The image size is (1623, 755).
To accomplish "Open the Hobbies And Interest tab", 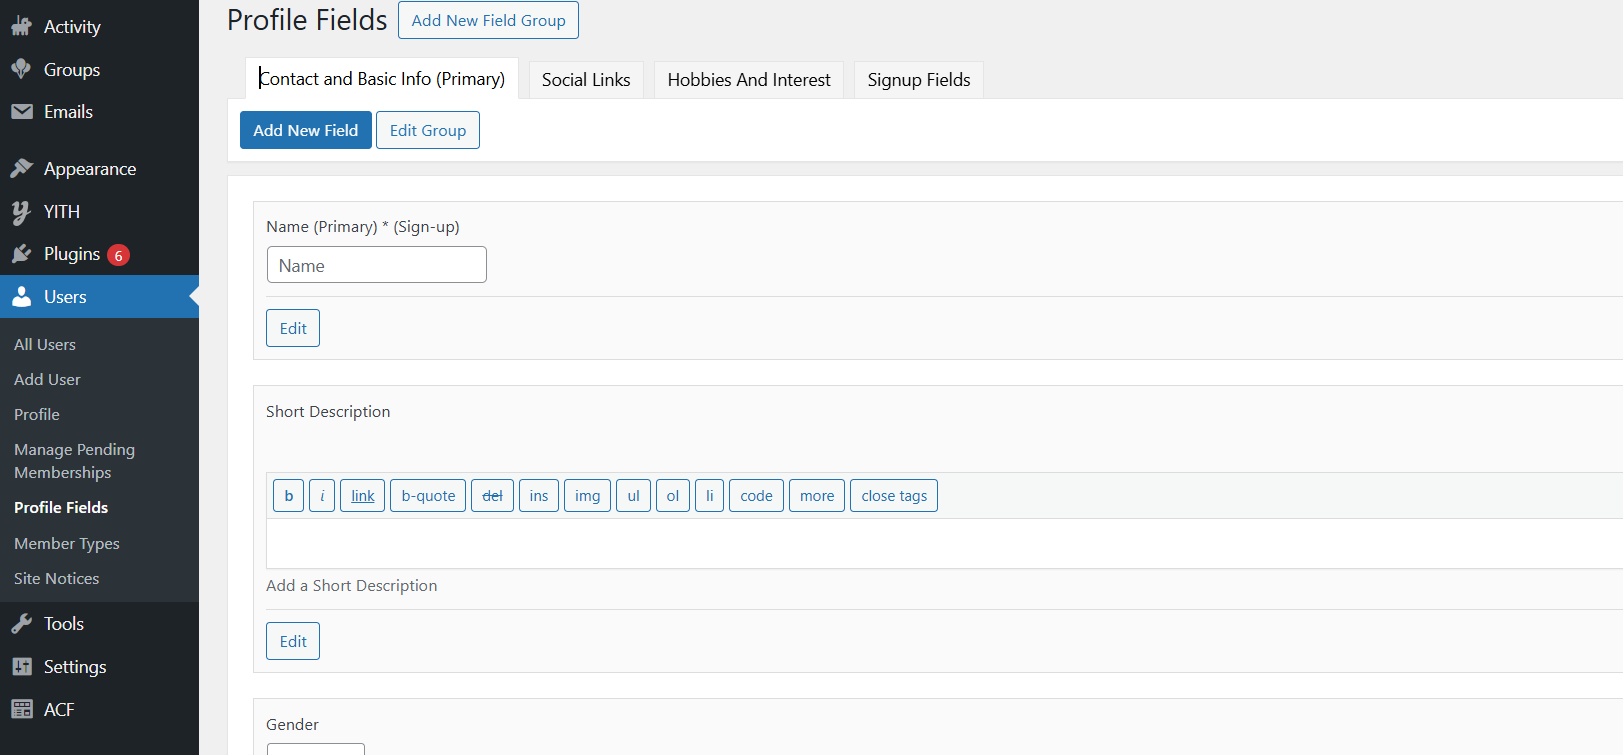I will 749,80.
